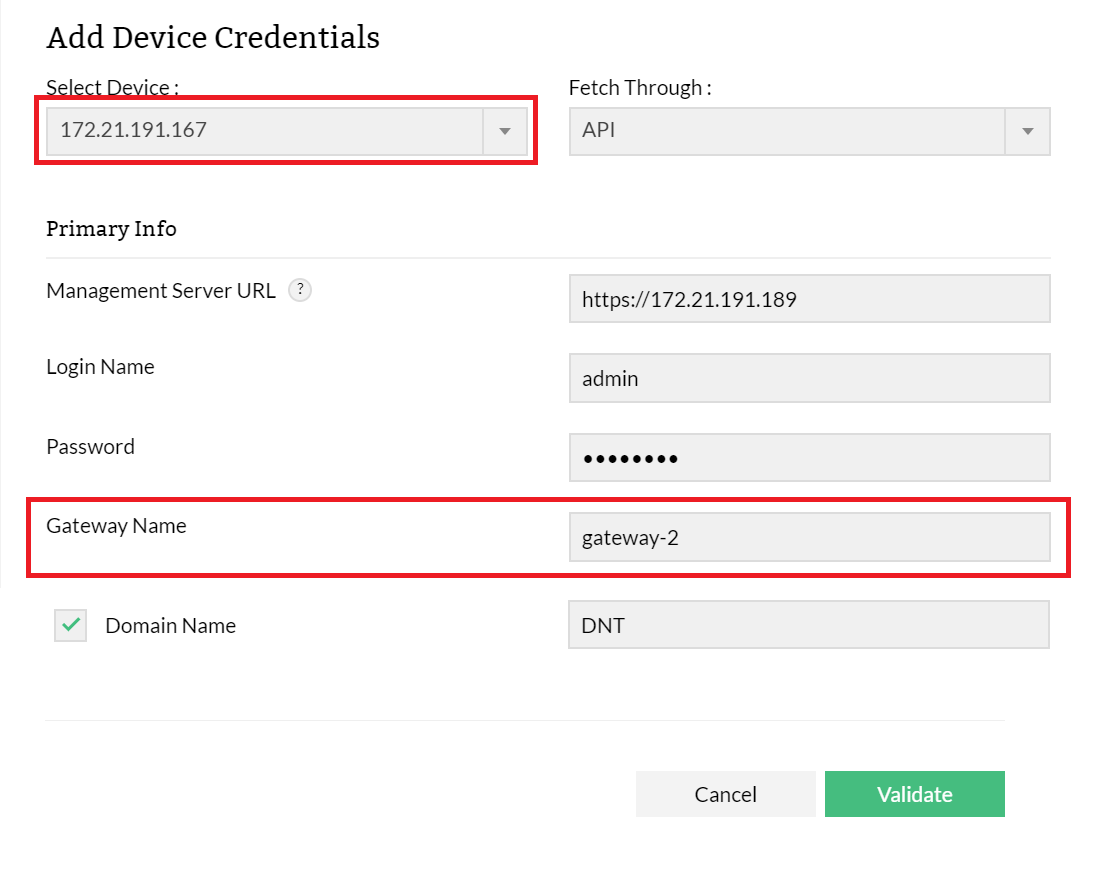
Task: Focus the Management Server URL input
Action: click(809, 299)
